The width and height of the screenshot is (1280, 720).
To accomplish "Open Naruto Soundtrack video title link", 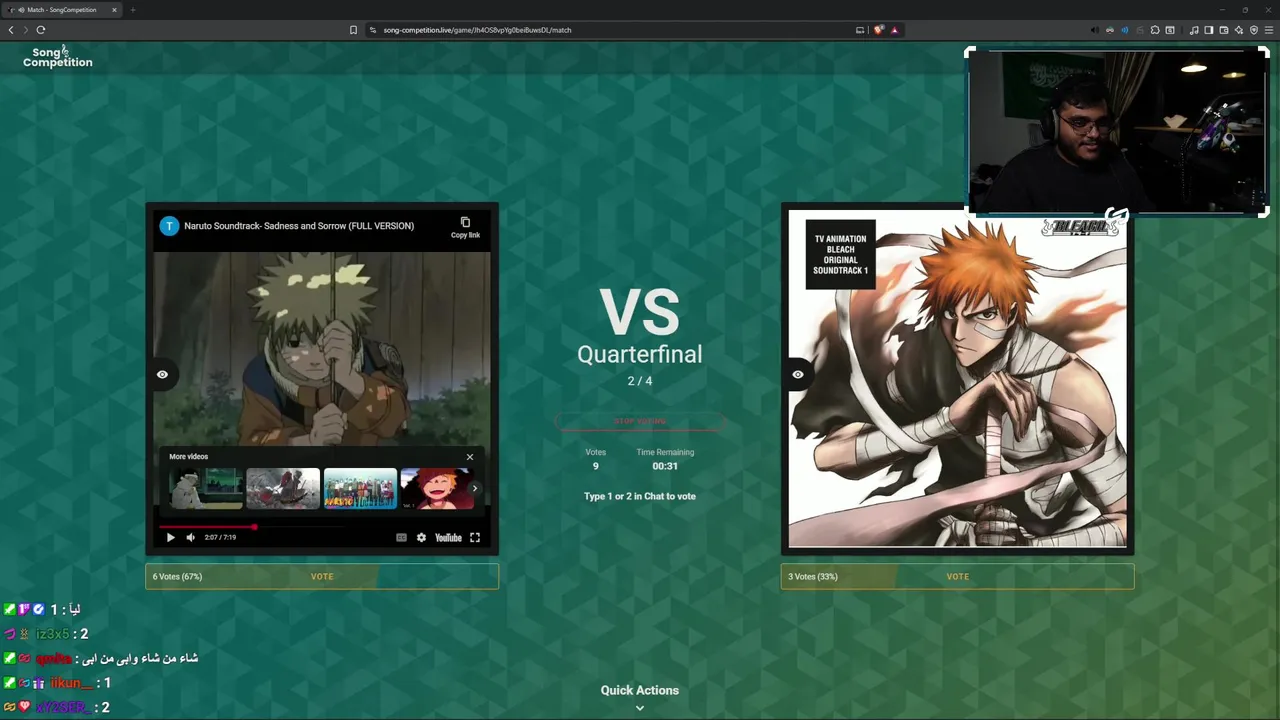I will coord(299,226).
